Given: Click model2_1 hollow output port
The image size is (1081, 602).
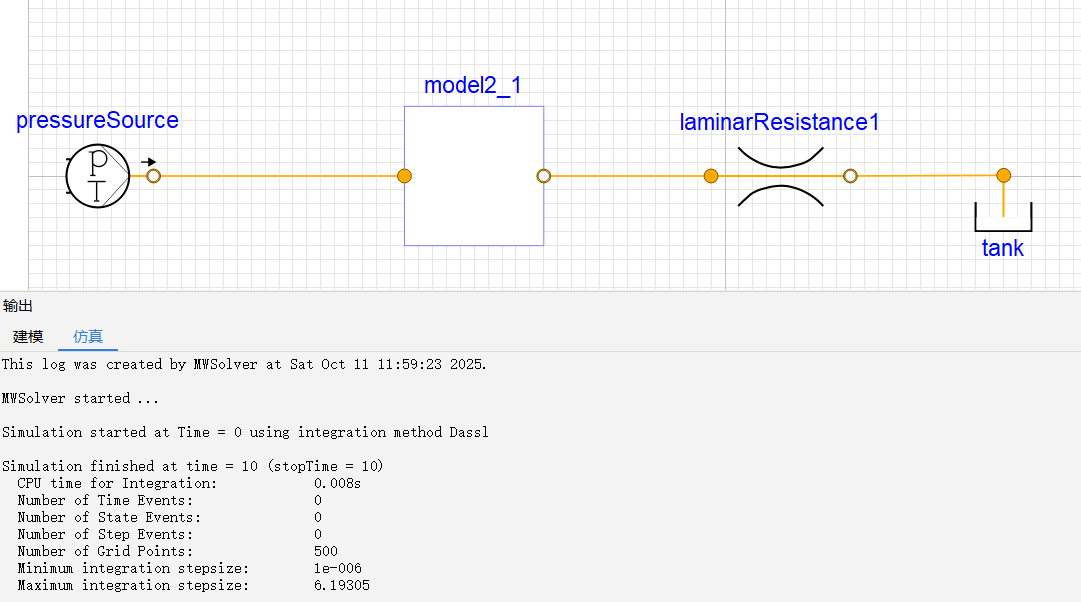Looking at the screenshot, I should [x=544, y=176].
